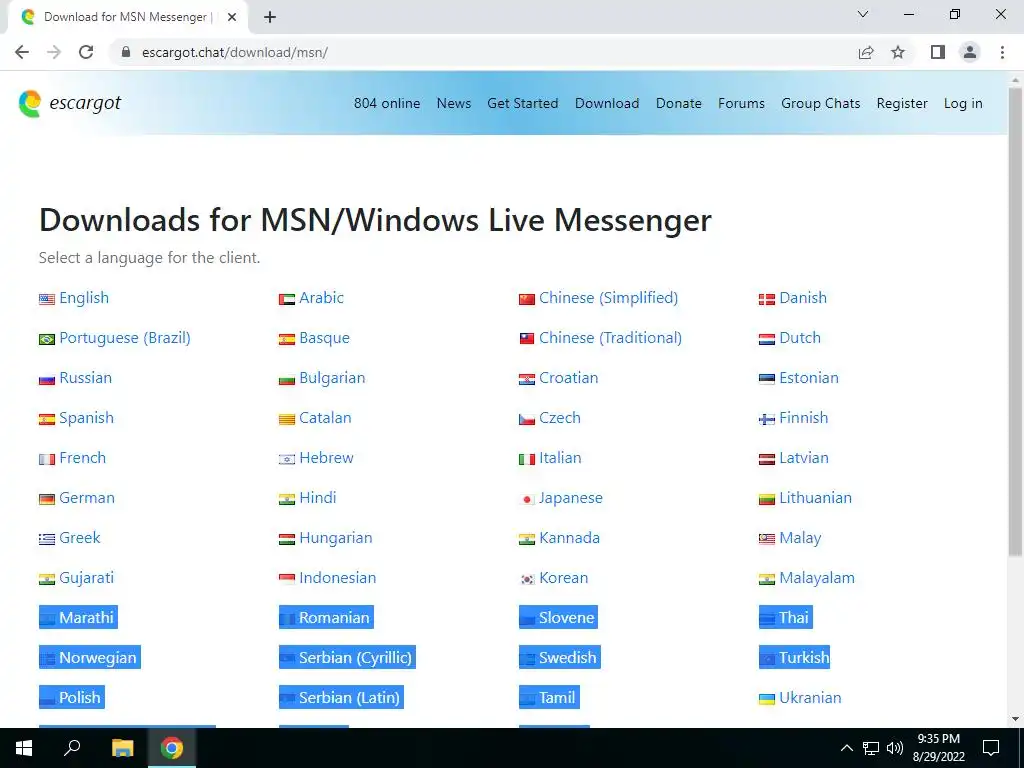Click the Ukrainian flag icon

[767, 699]
